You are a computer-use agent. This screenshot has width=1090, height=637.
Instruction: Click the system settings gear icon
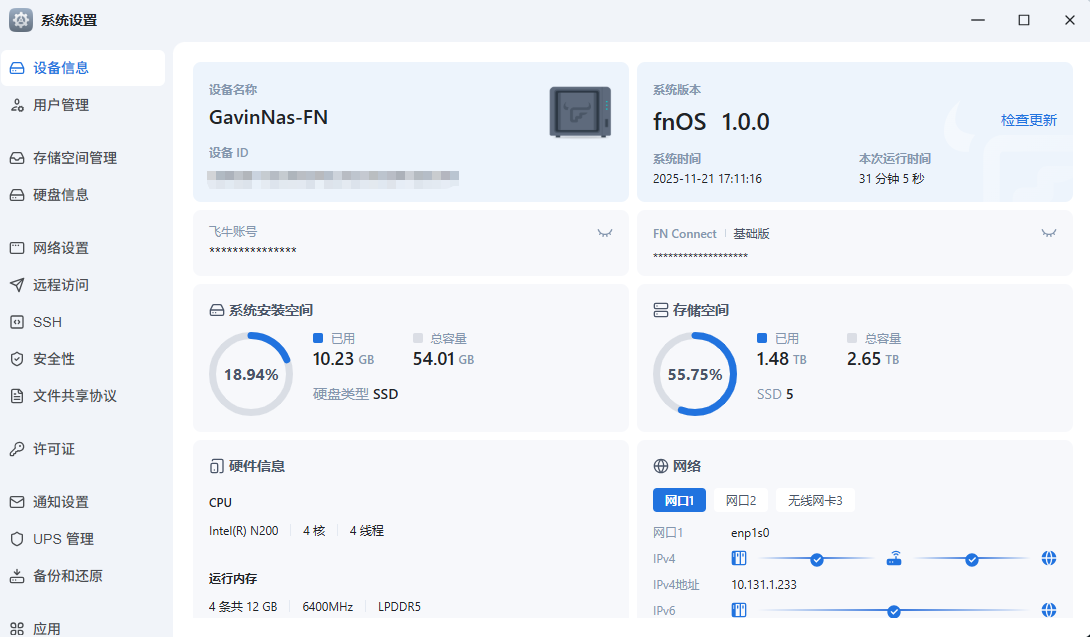[21, 20]
